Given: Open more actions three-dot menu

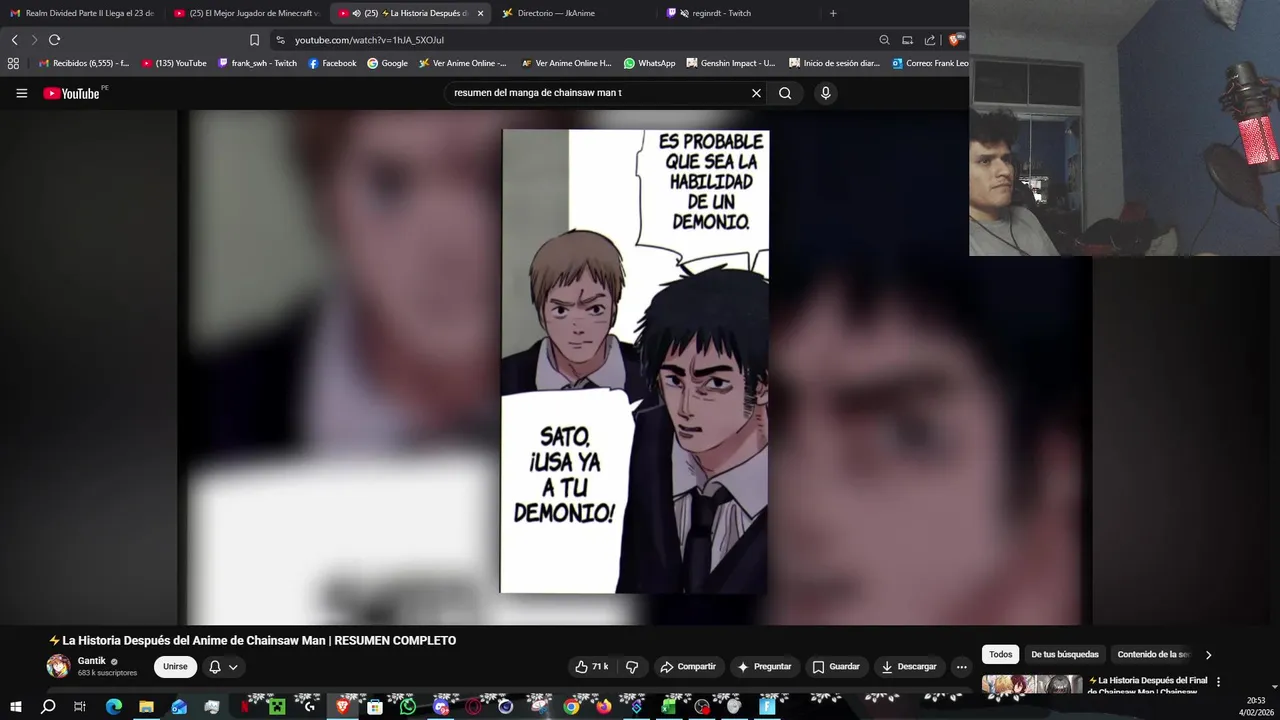Looking at the screenshot, I should 961,667.
